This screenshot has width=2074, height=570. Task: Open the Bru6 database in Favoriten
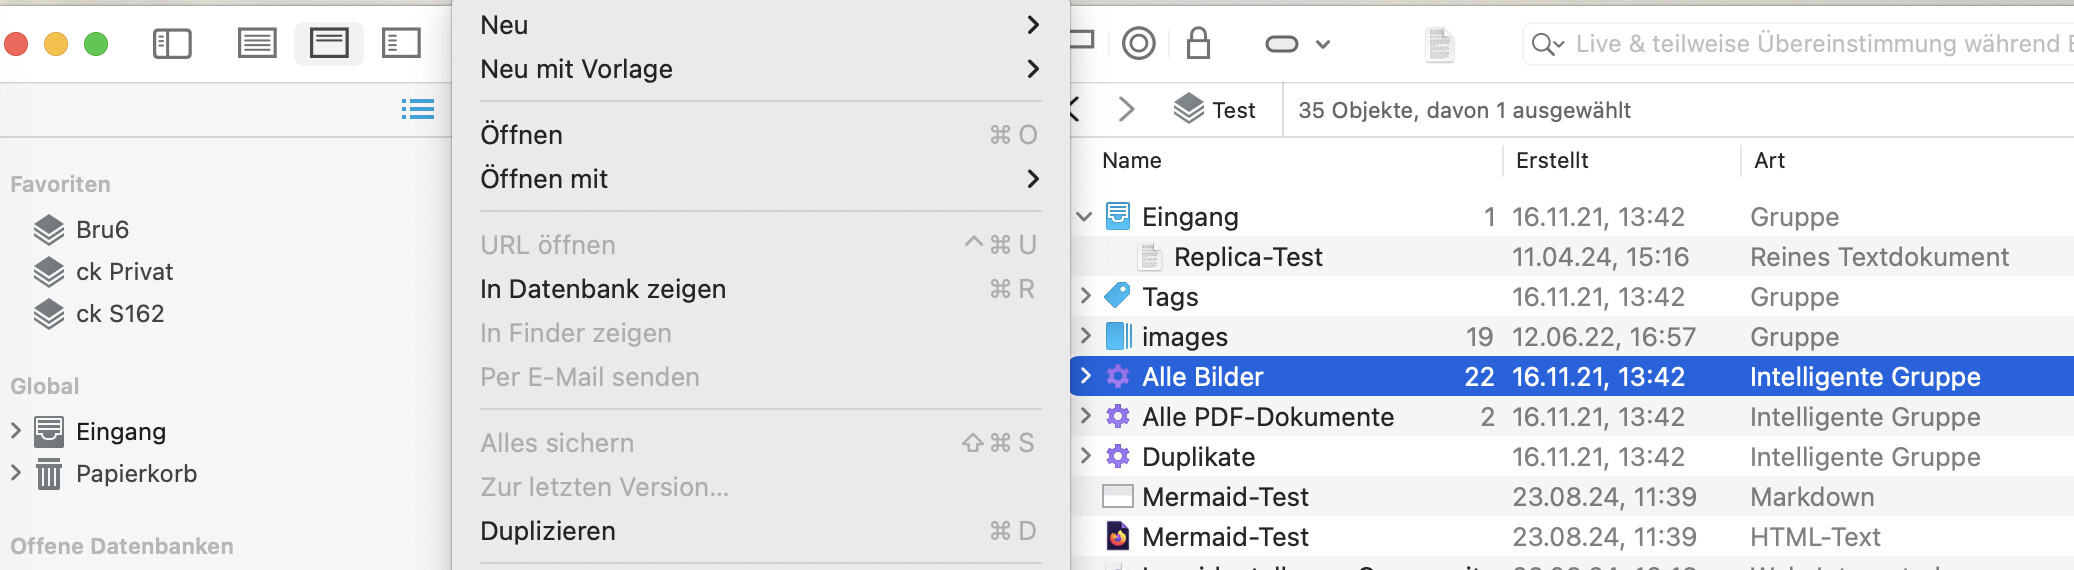click(102, 230)
